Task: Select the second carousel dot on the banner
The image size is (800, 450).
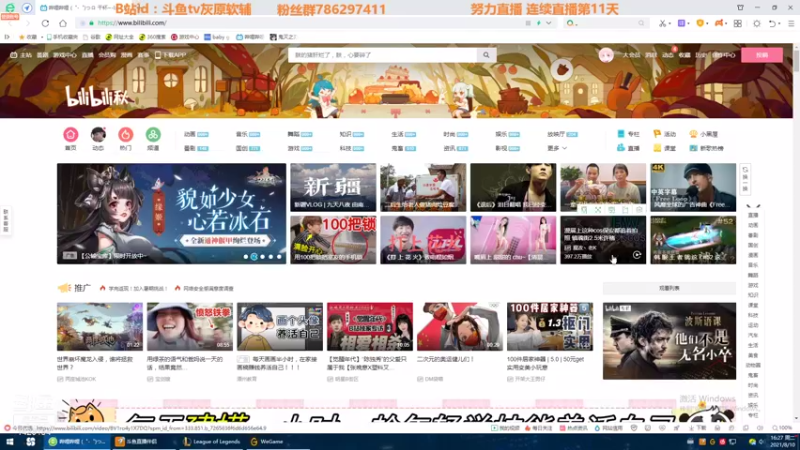Action: coord(254,257)
